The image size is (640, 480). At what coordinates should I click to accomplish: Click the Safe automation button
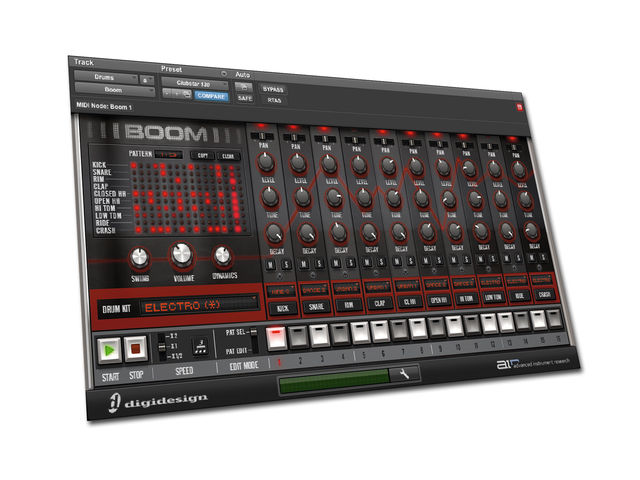[244, 98]
